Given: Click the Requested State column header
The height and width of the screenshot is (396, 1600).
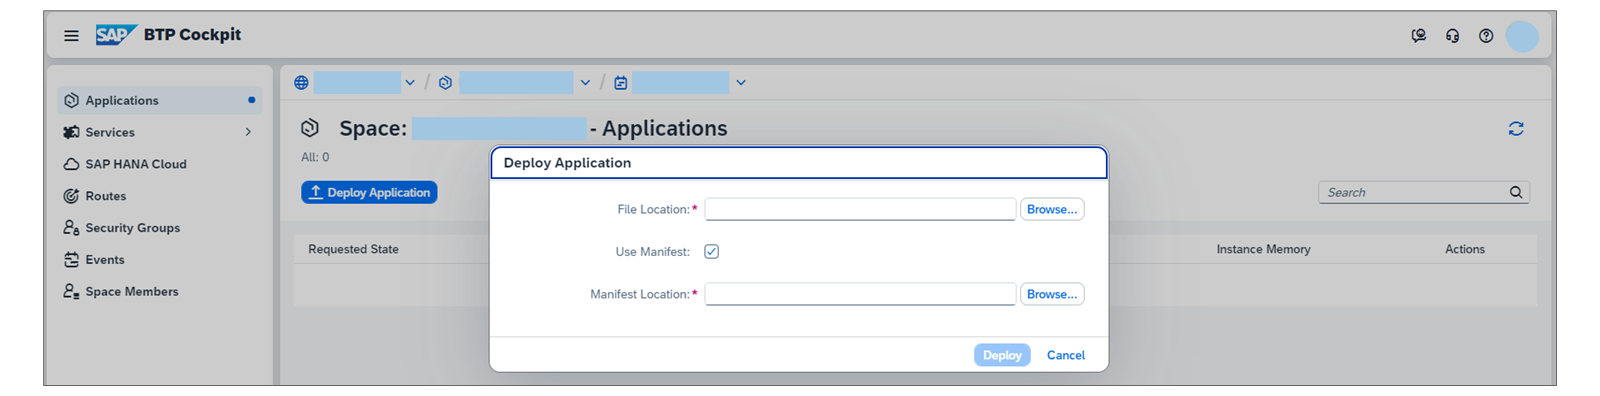Looking at the screenshot, I should click(353, 249).
